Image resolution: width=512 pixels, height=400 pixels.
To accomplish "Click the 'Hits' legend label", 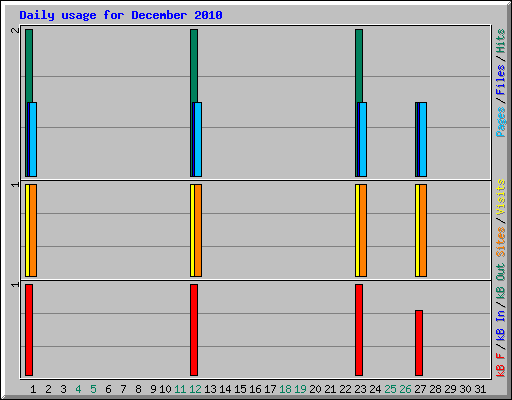I will (500, 41).
